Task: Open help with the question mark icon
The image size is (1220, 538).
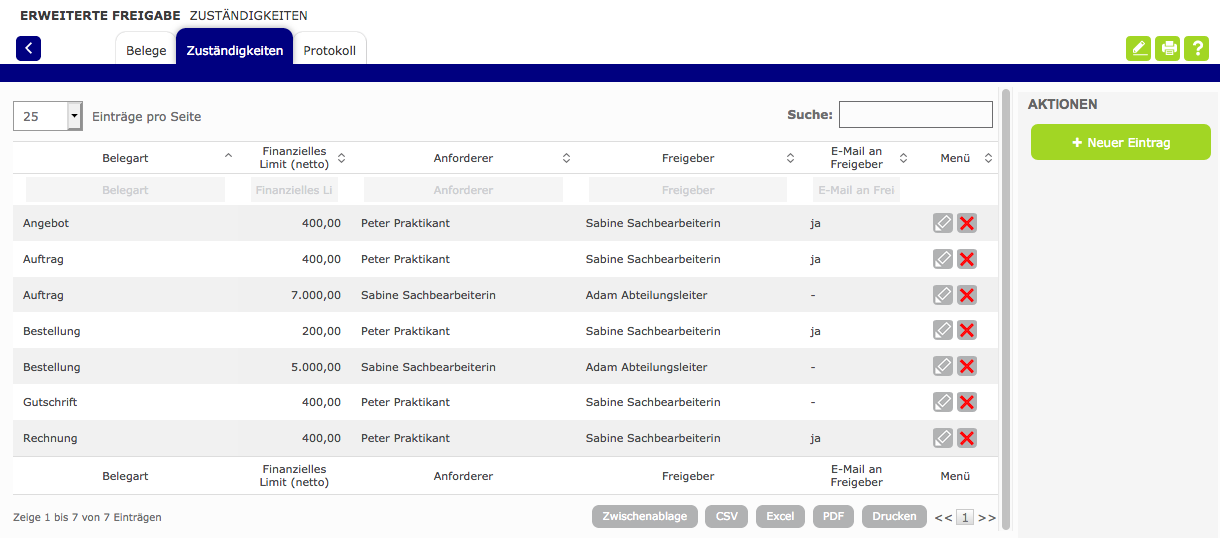Action: tap(1196, 48)
